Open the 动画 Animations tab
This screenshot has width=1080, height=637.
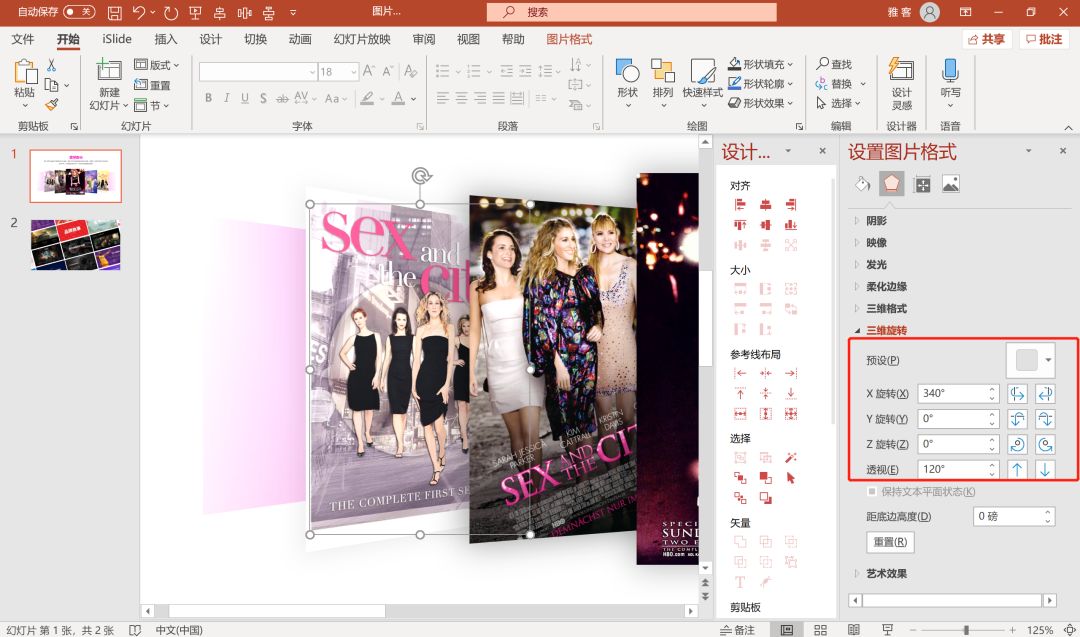click(300, 39)
